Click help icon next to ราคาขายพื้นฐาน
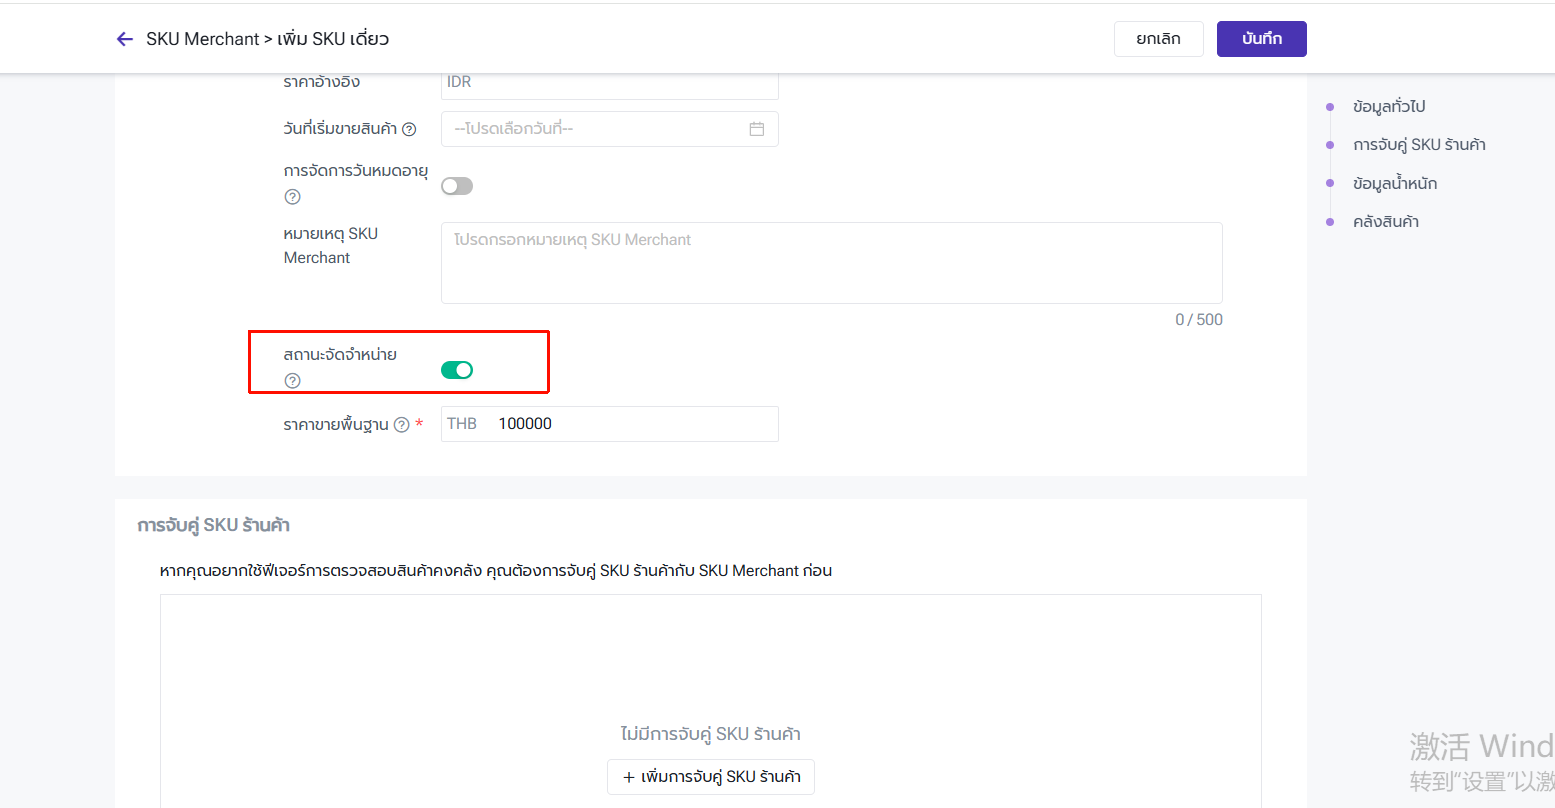The height and width of the screenshot is (808, 1555). click(401, 424)
